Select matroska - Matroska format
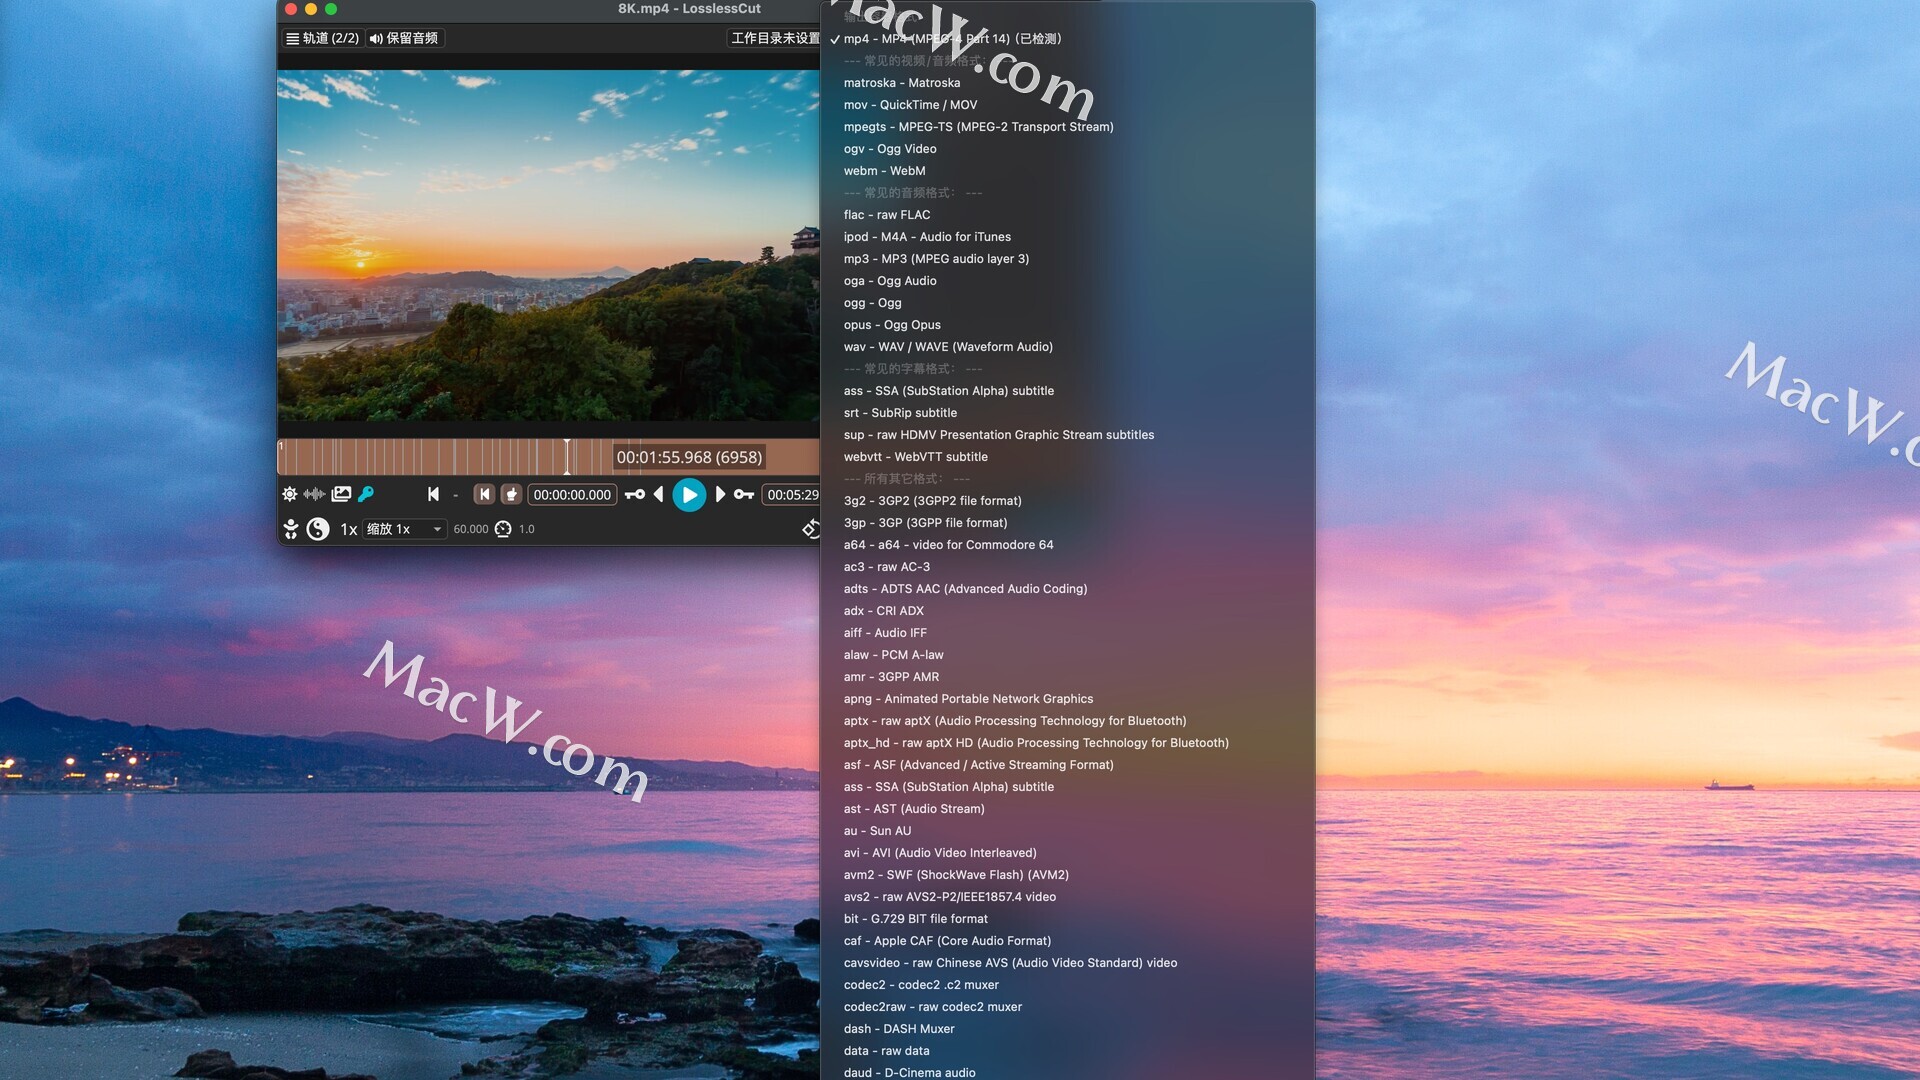This screenshot has height=1080, width=1920. coord(901,83)
